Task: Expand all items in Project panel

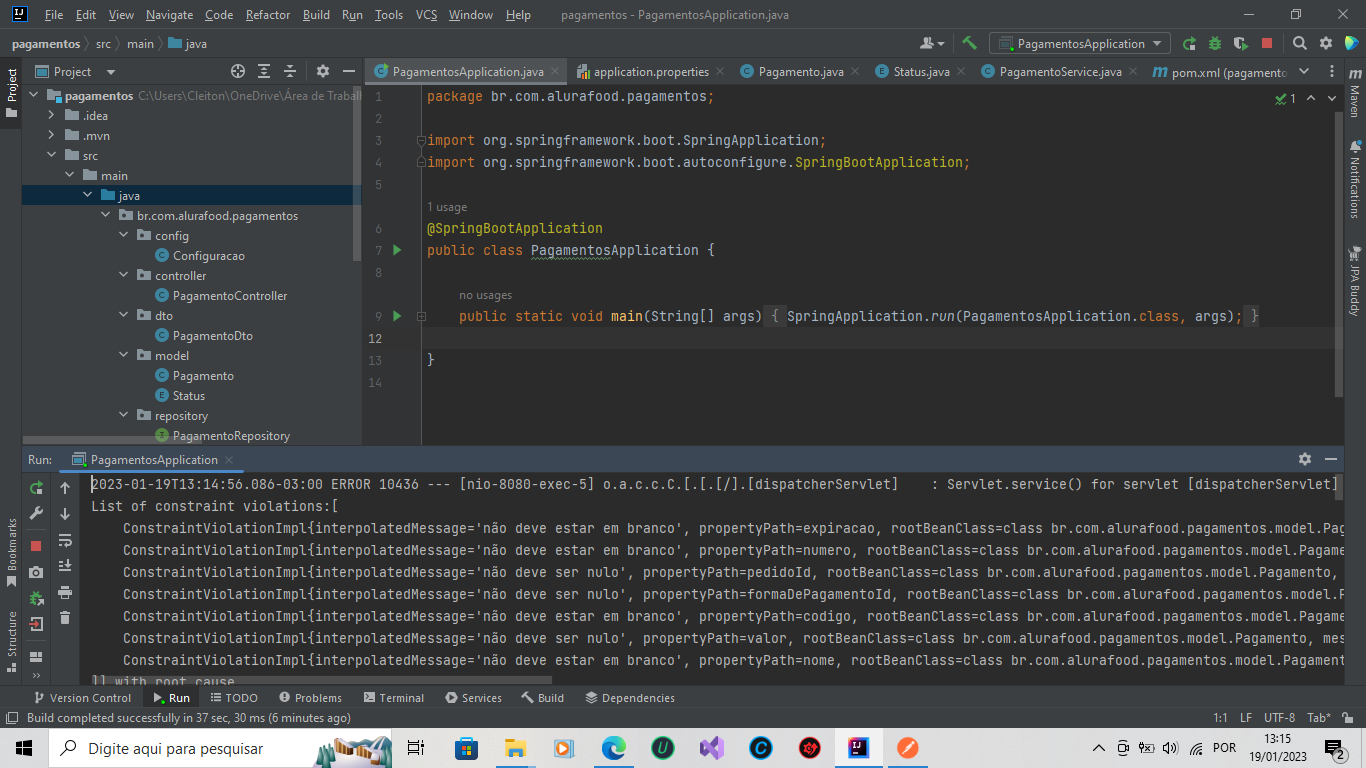Action: 264,71
